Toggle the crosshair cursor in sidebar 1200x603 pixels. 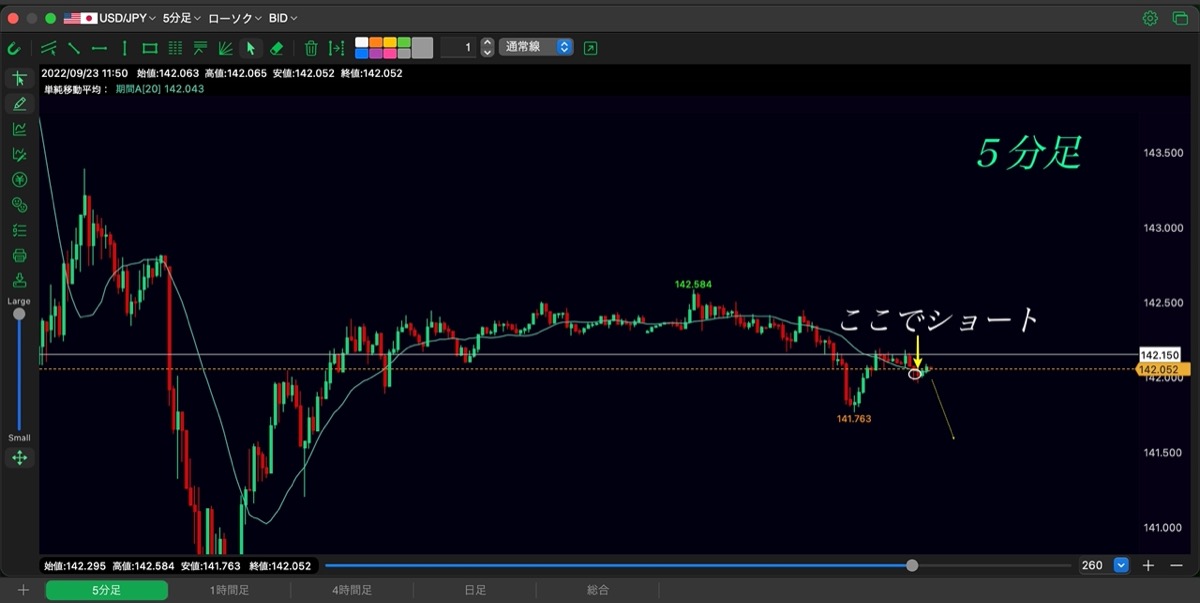pyautogui.click(x=19, y=79)
